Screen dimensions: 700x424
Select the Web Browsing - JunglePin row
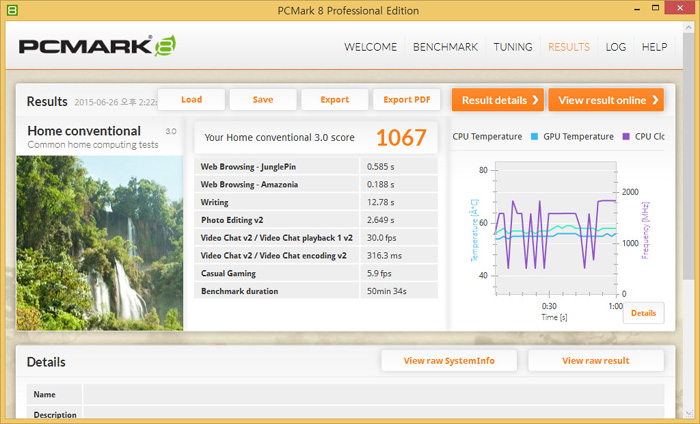pos(316,166)
